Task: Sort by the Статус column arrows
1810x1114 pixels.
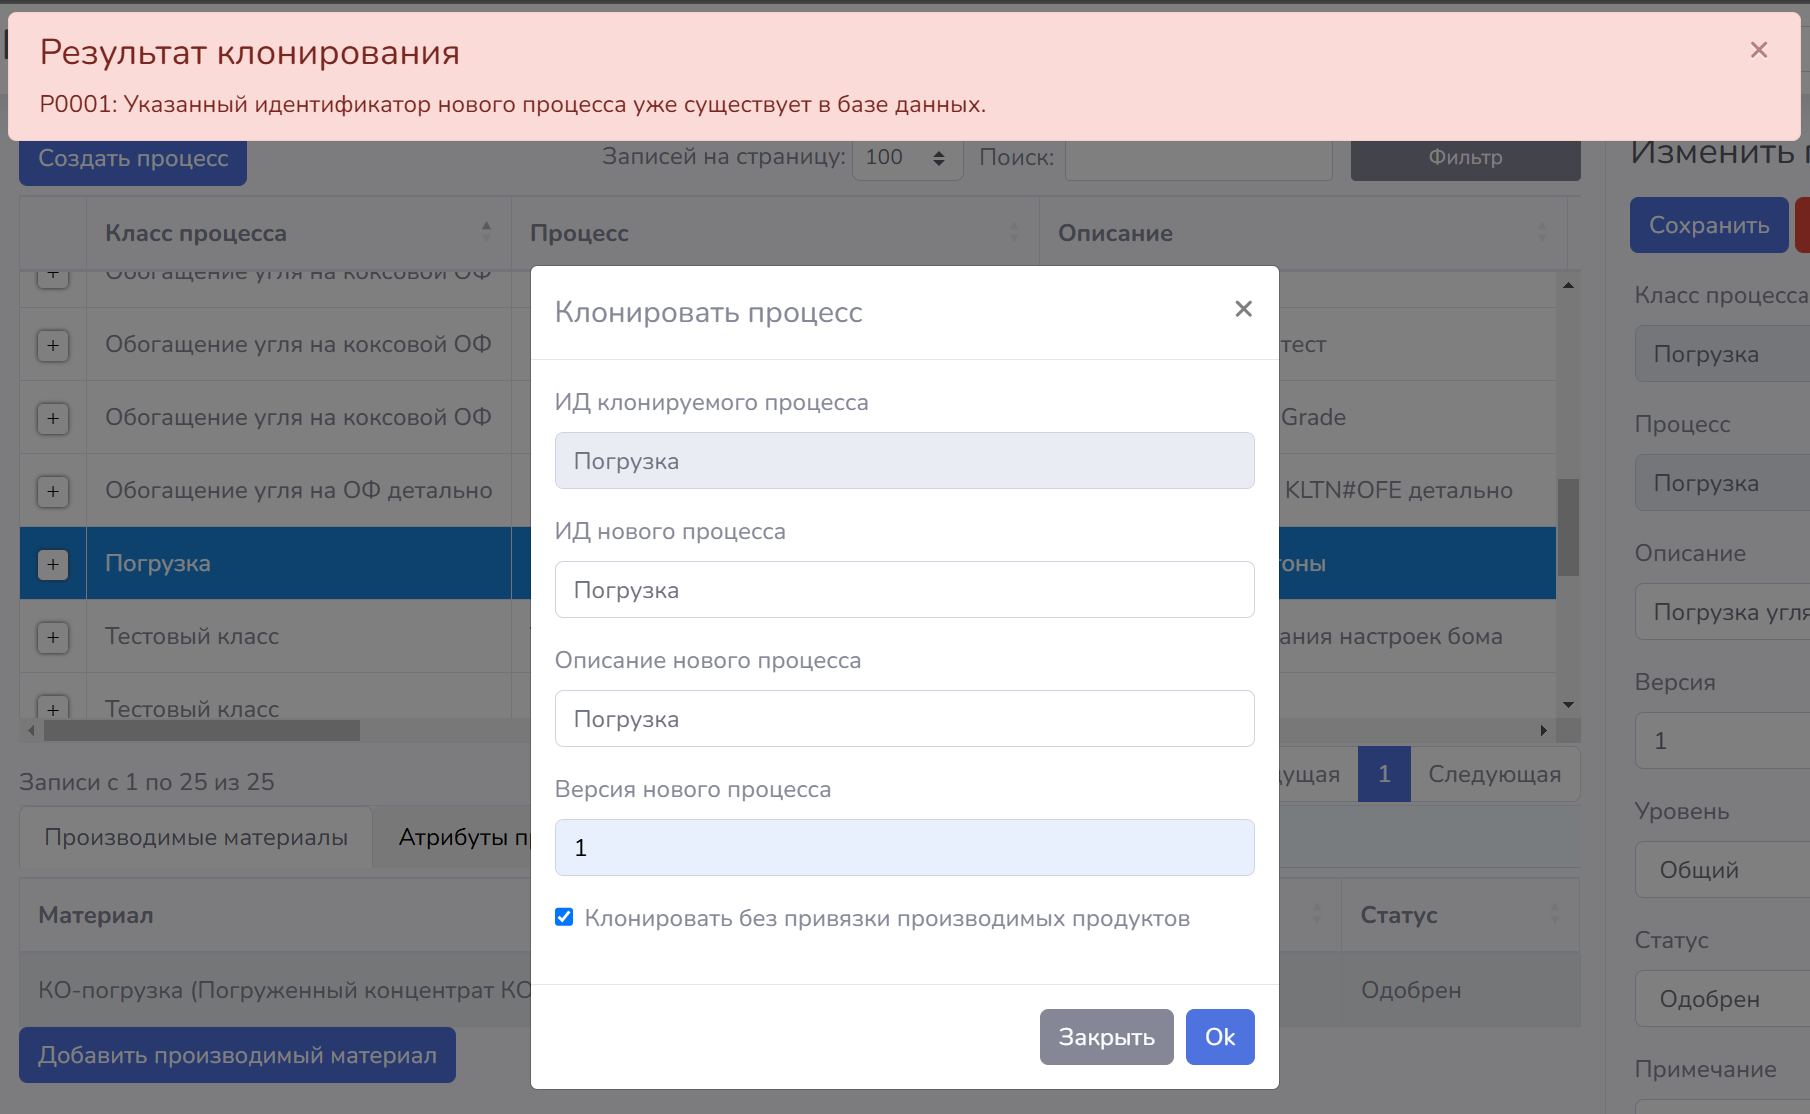Action: [x=1554, y=914]
